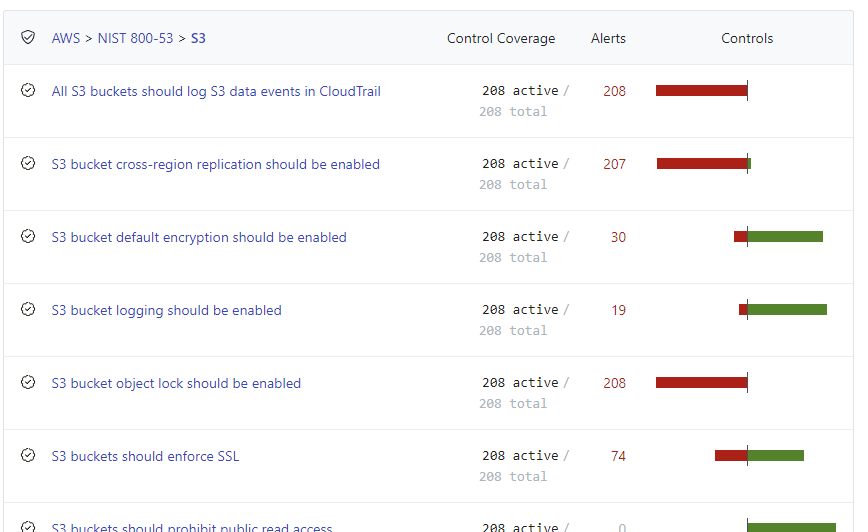Click the Alerts column header
The image size is (868, 532).
(608, 38)
